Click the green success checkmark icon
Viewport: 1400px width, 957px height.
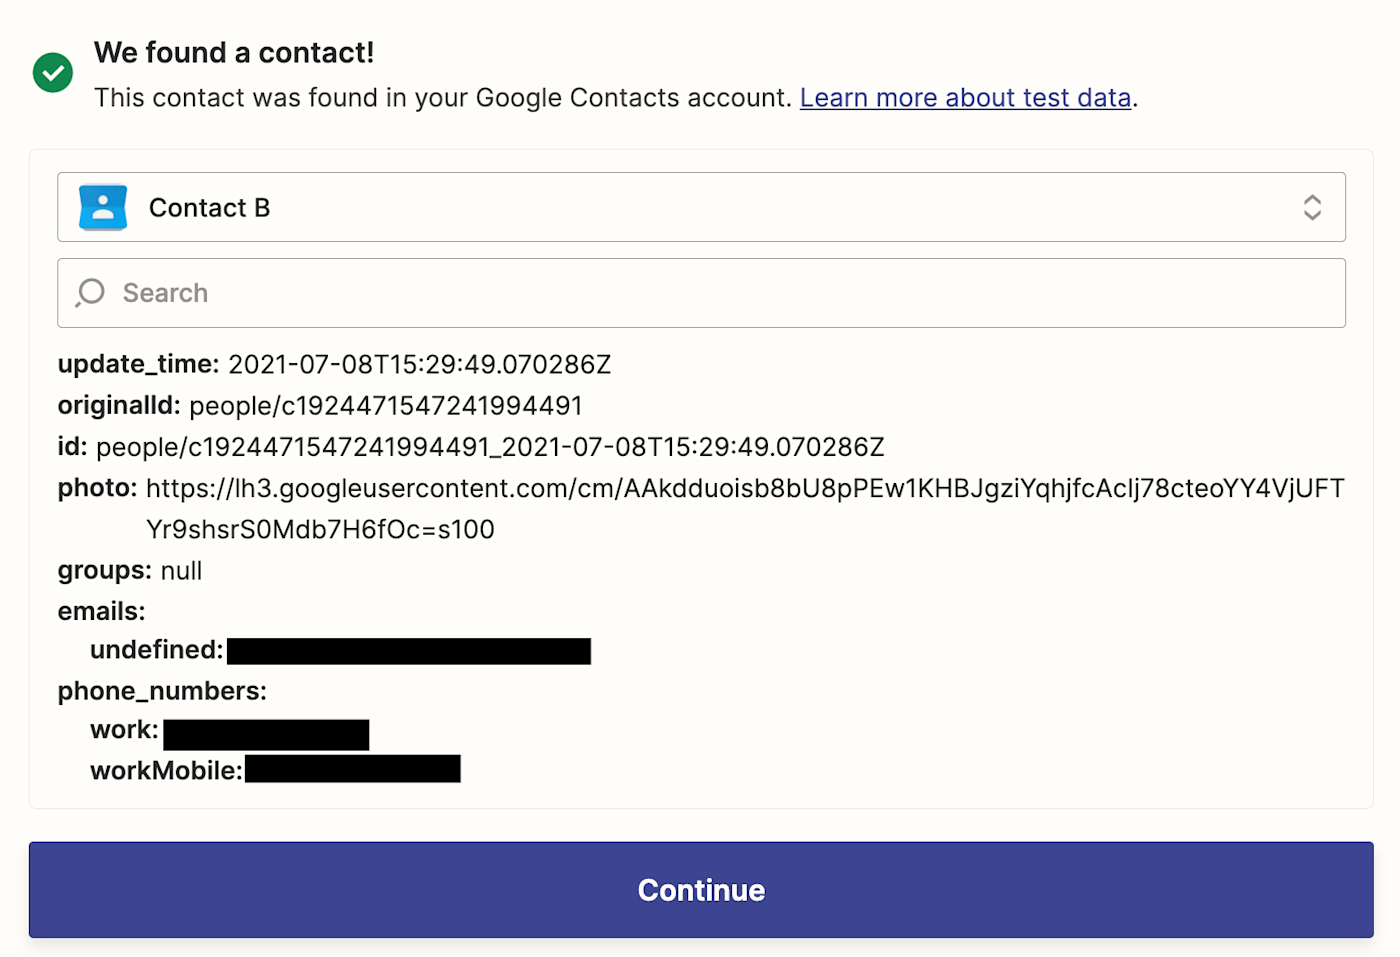pos(53,73)
